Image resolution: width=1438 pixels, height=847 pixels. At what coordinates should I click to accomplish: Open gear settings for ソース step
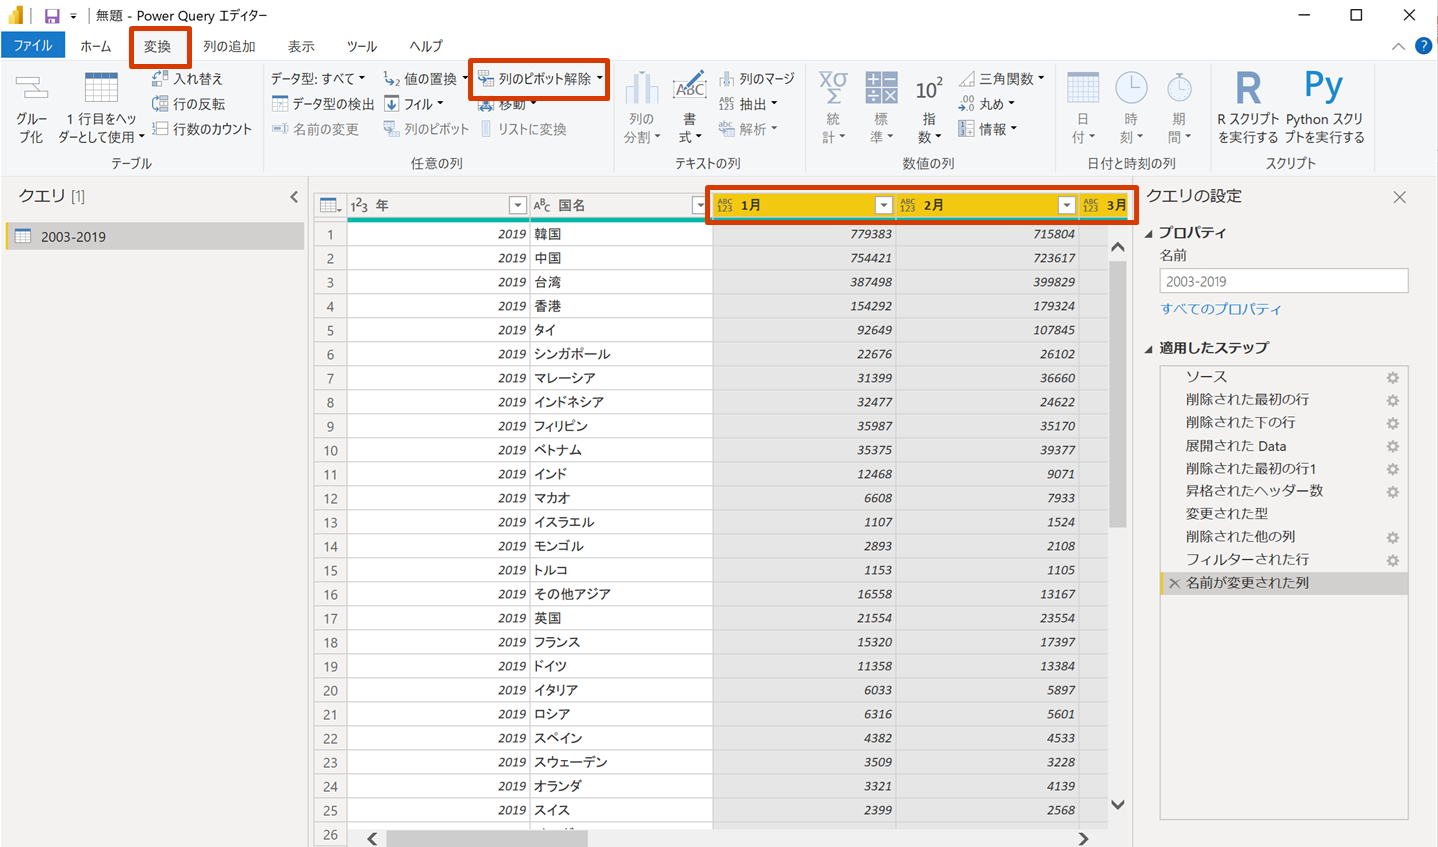coord(1392,377)
